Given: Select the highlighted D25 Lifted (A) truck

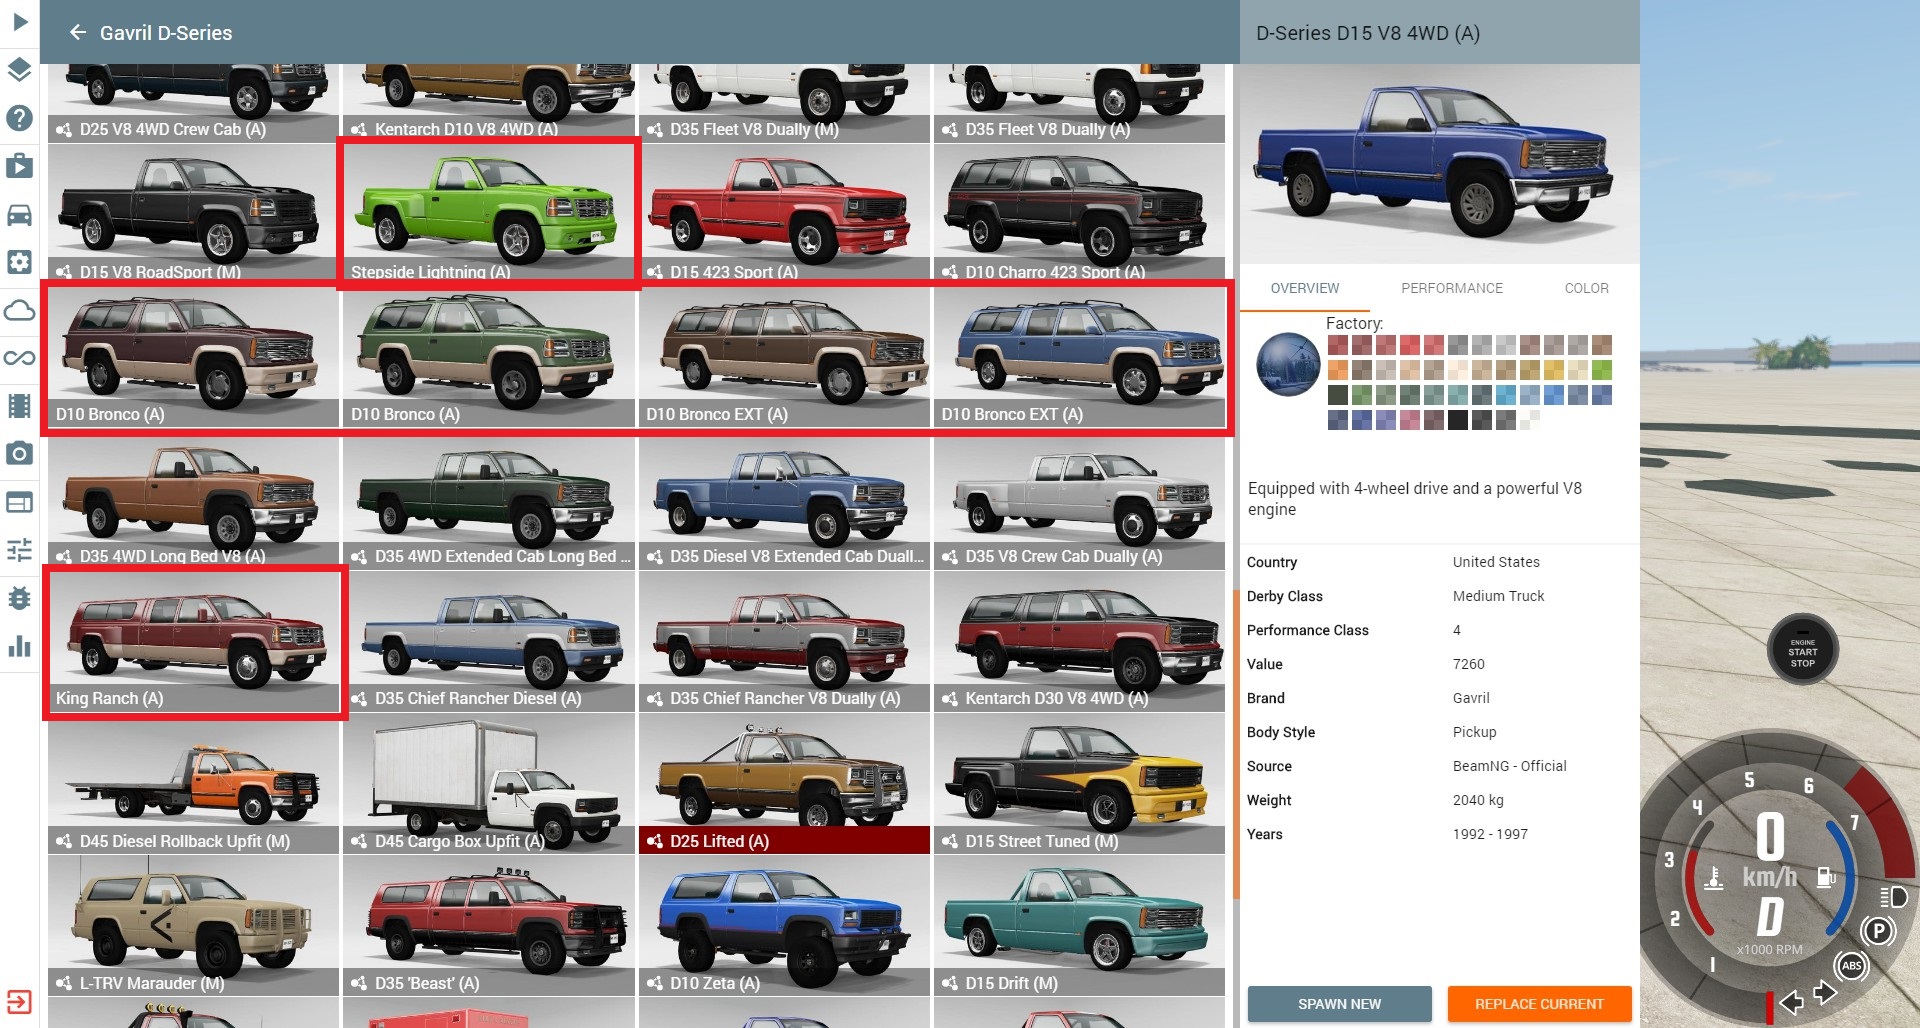Looking at the screenshot, I should tap(785, 784).
